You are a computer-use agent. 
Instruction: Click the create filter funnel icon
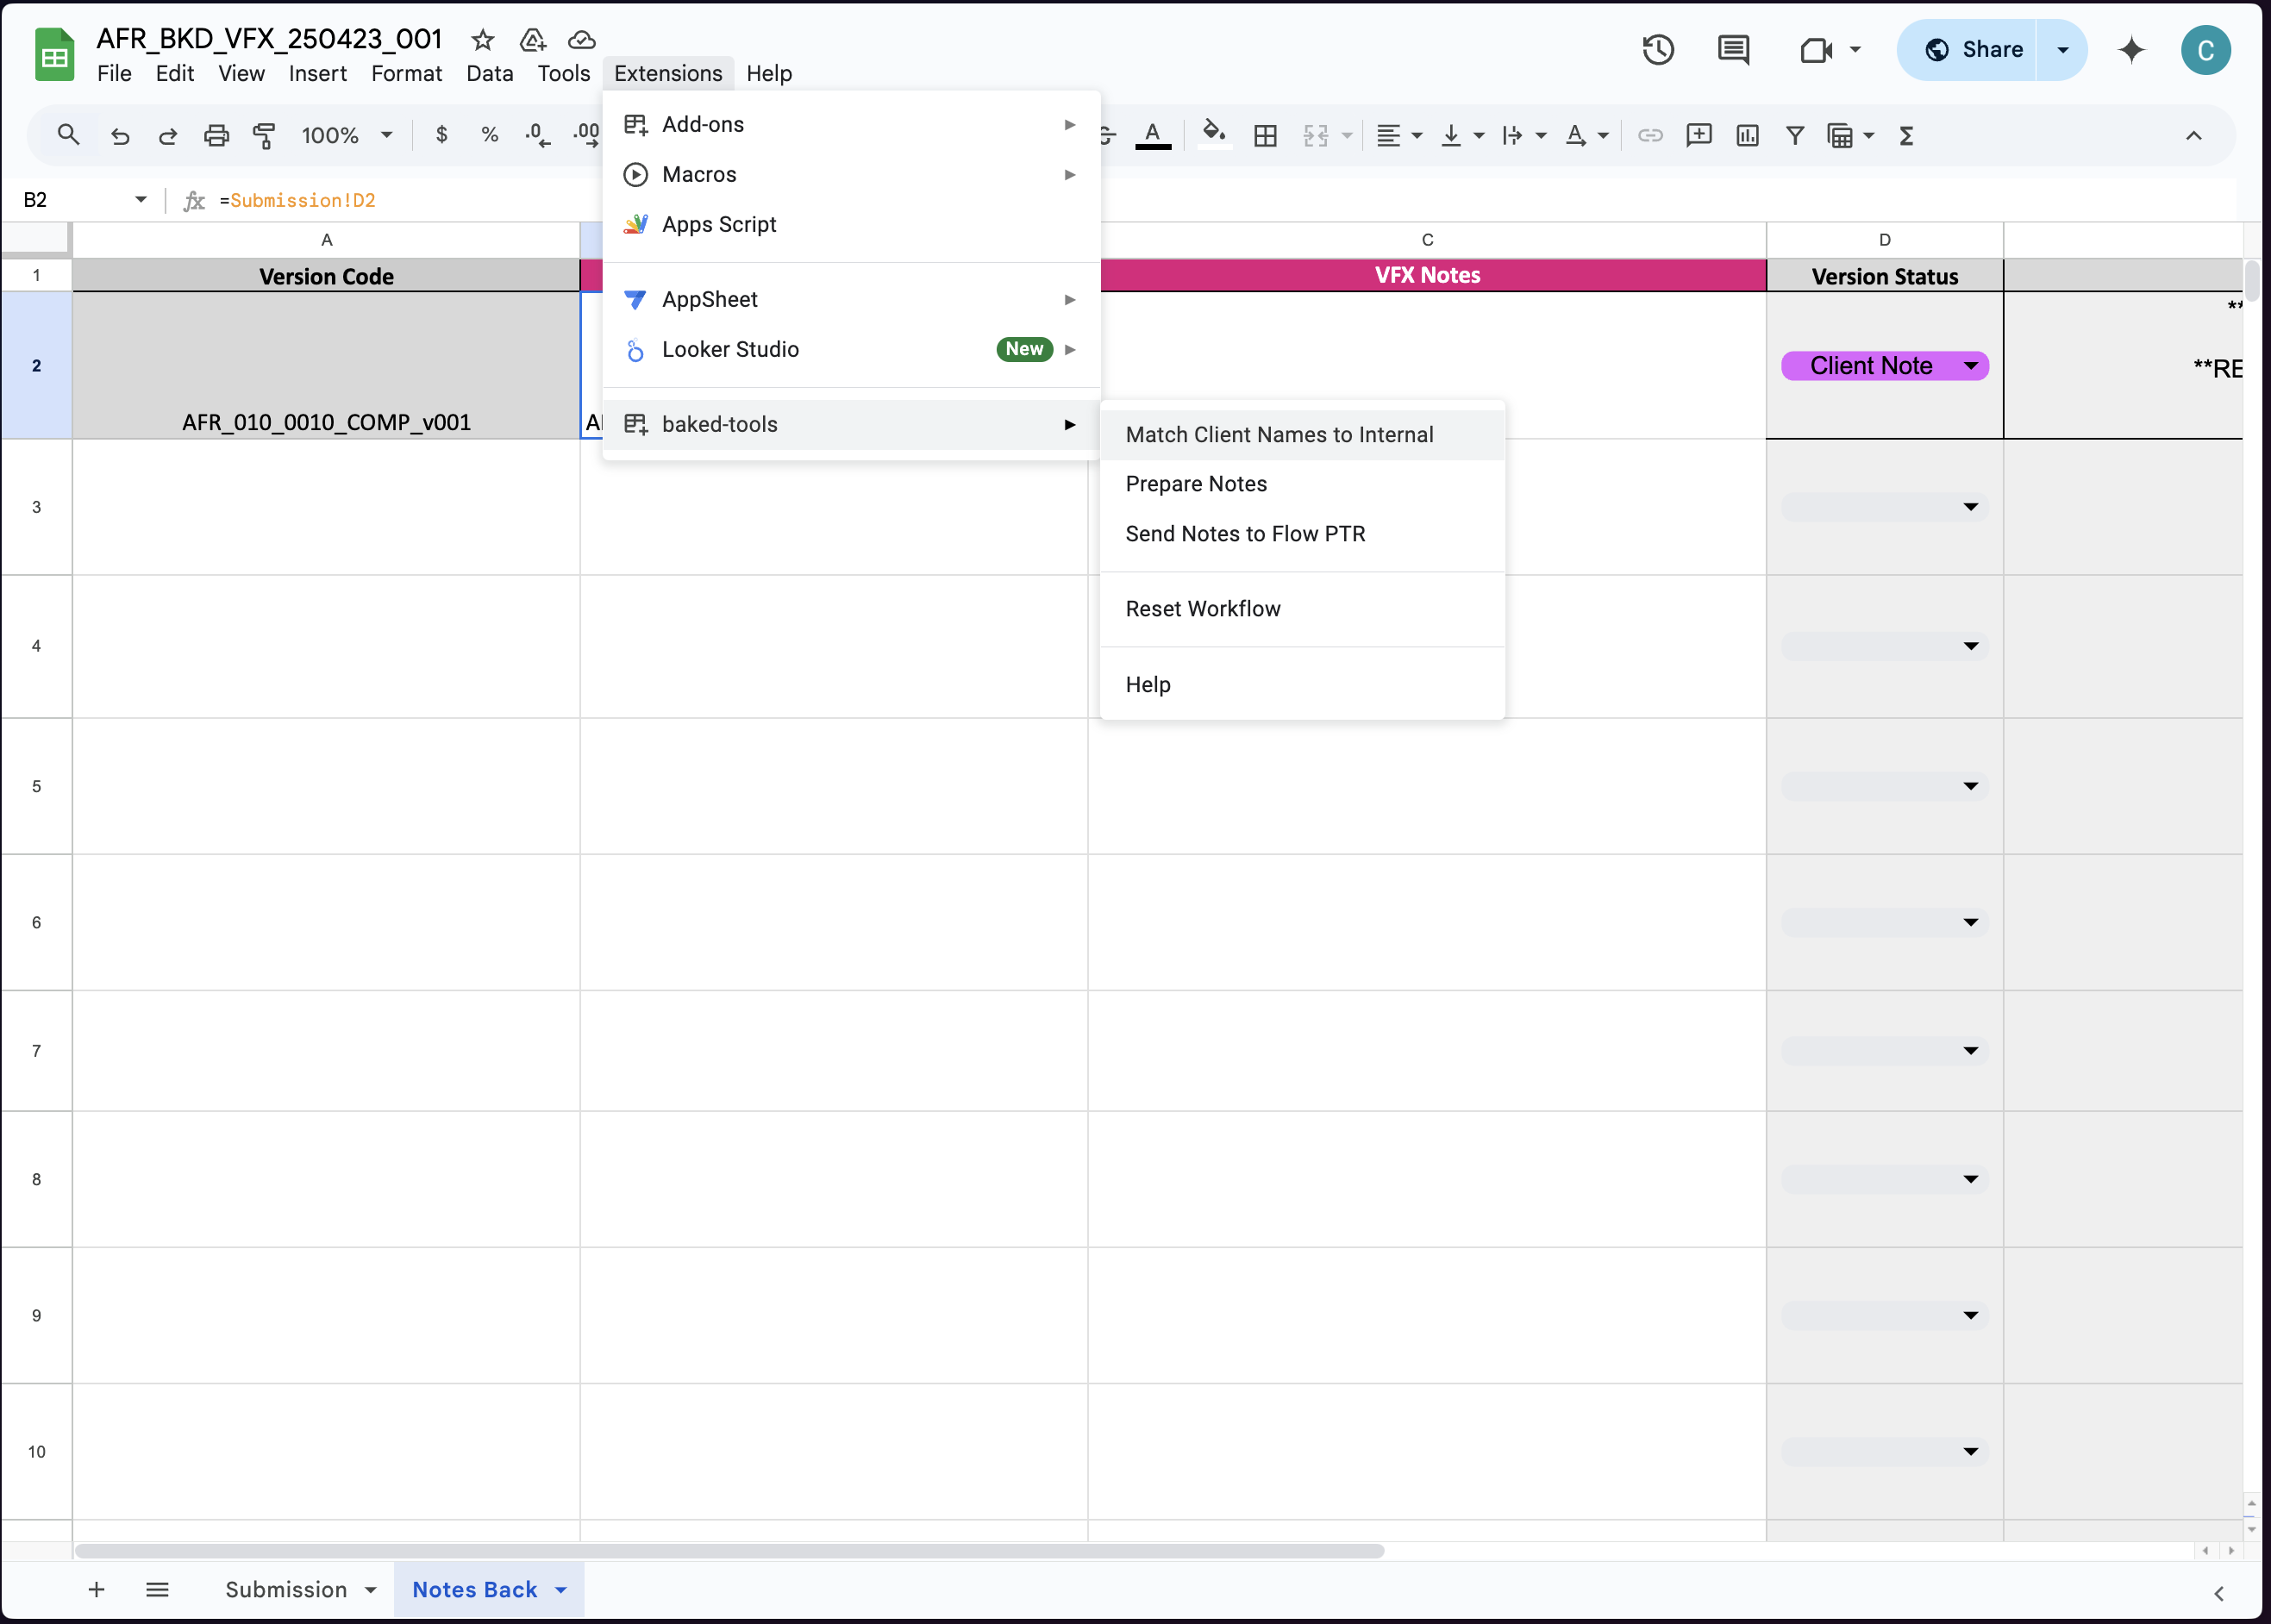(x=1795, y=135)
